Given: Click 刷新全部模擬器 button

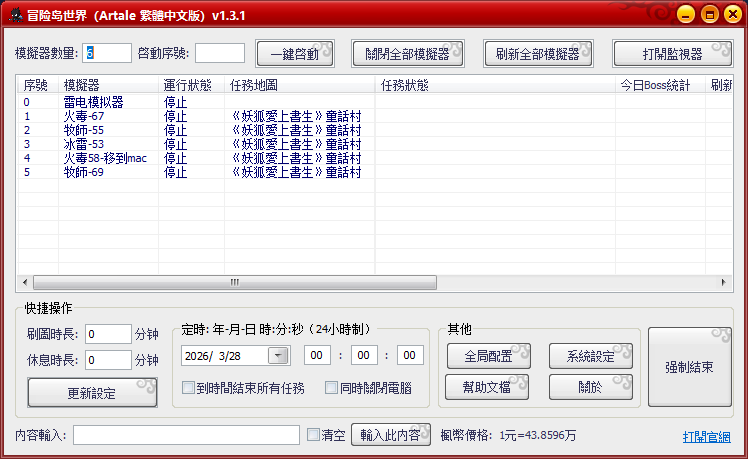Looking at the screenshot, I should point(538,54).
